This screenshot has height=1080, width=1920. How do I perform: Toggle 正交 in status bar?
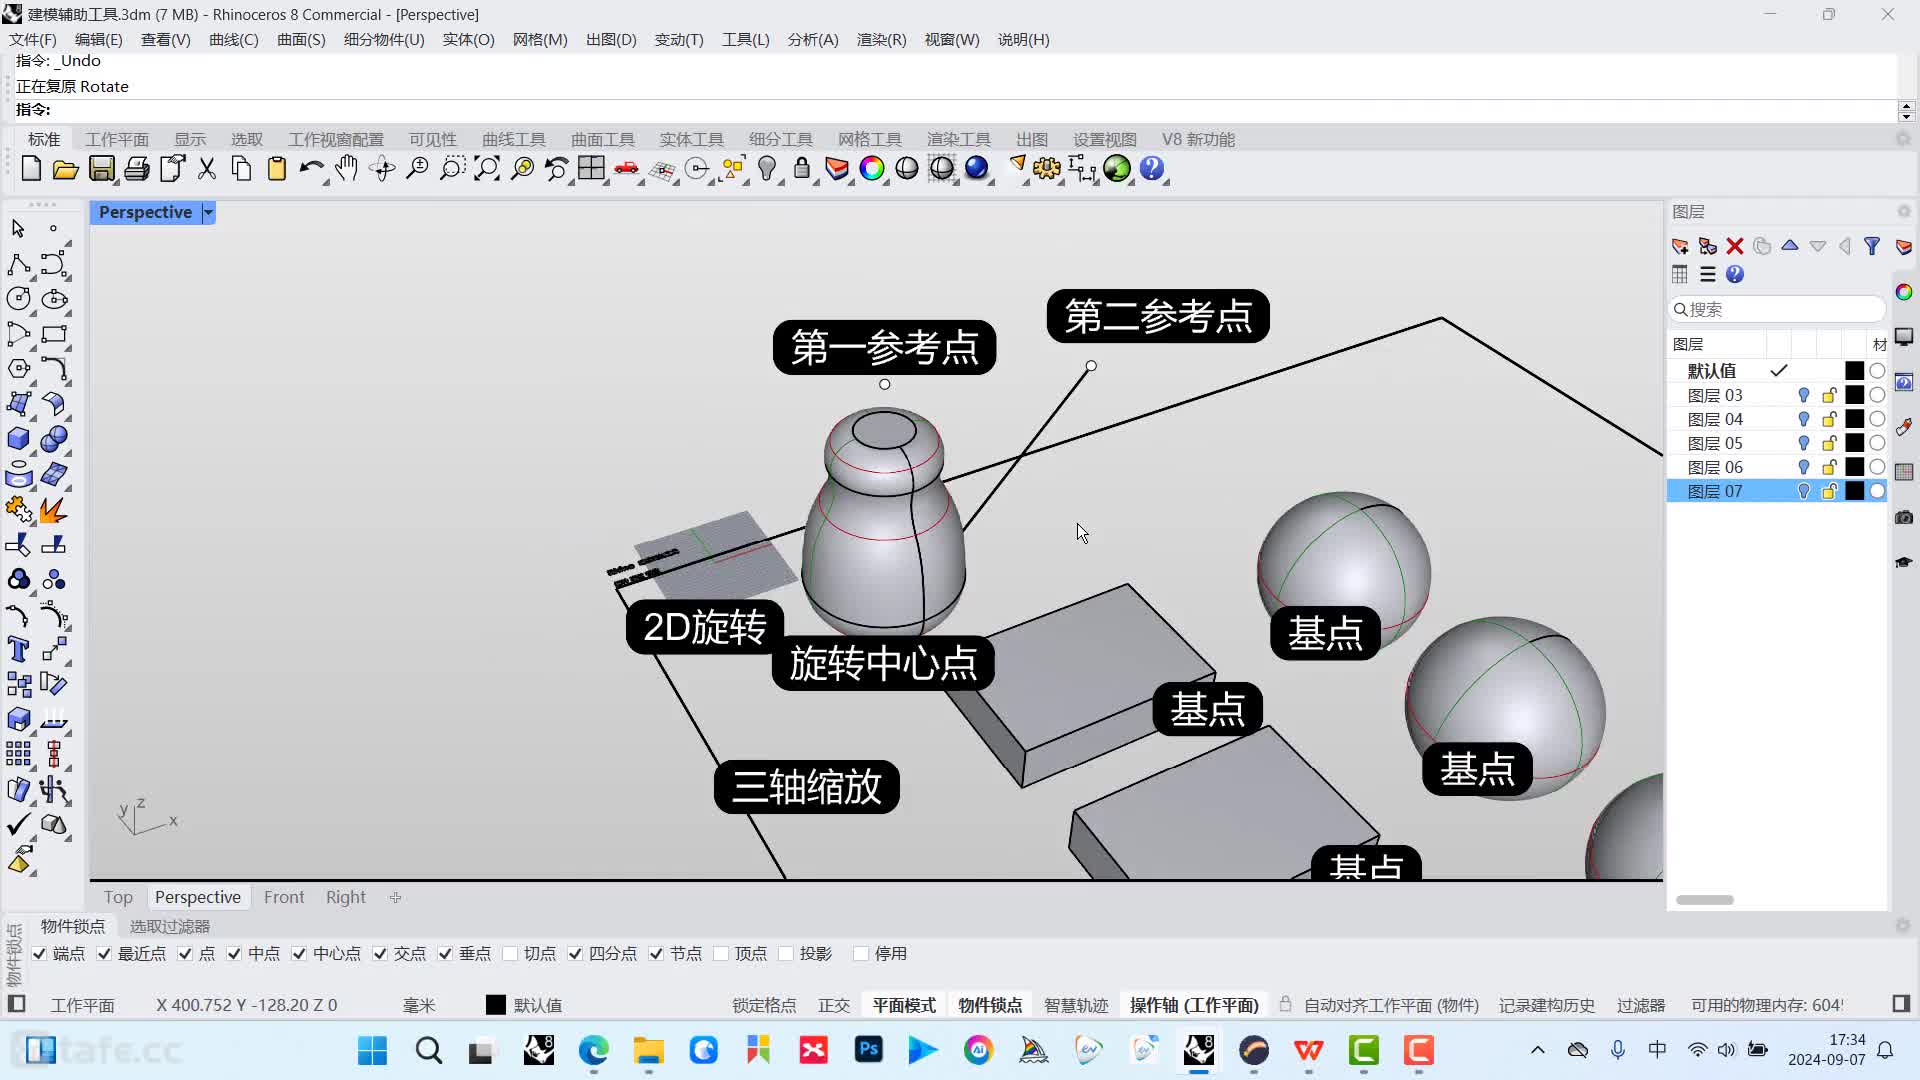(834, 1005)
